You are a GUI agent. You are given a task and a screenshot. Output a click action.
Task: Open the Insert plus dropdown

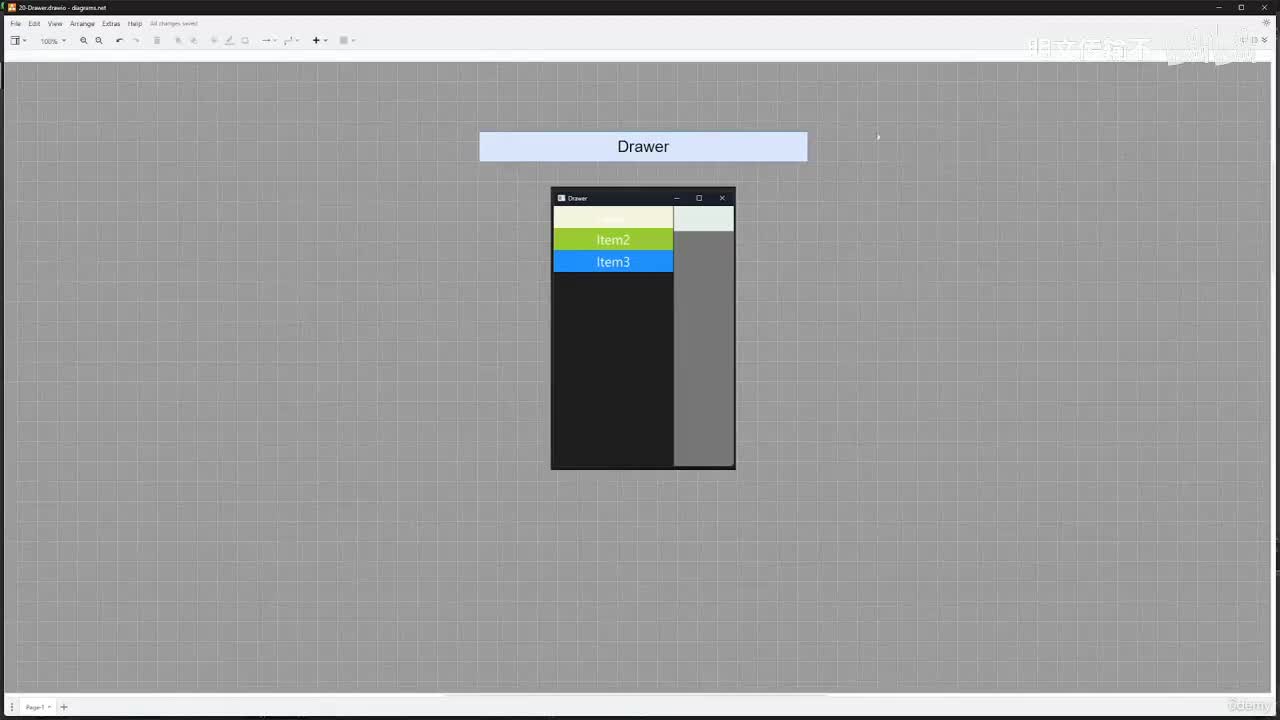319,41
